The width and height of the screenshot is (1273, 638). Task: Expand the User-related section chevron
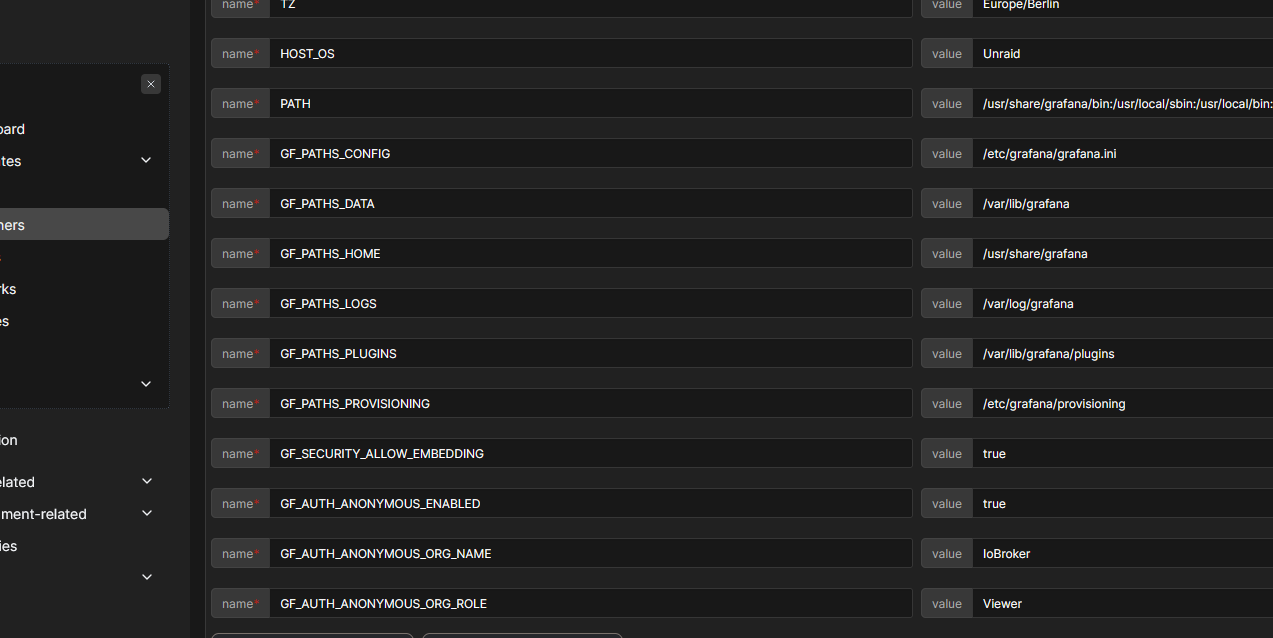tap(147, 482)
